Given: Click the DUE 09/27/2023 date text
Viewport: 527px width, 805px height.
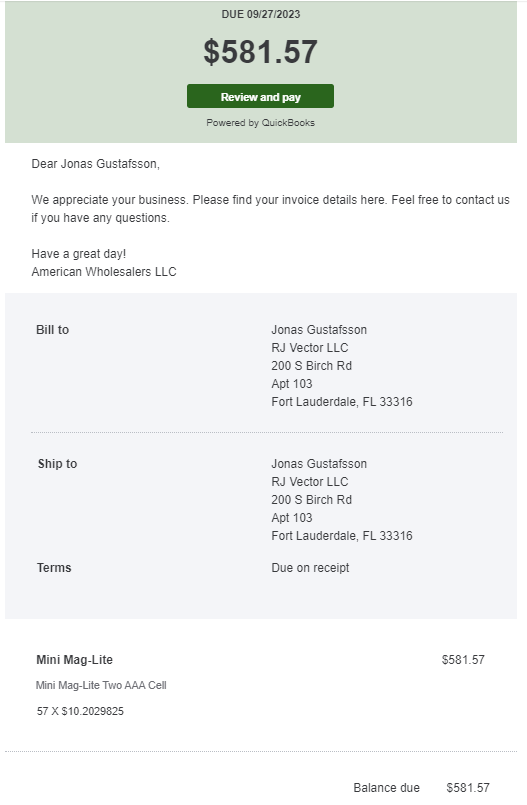Looking at the screenshot, I should point(260,14).
